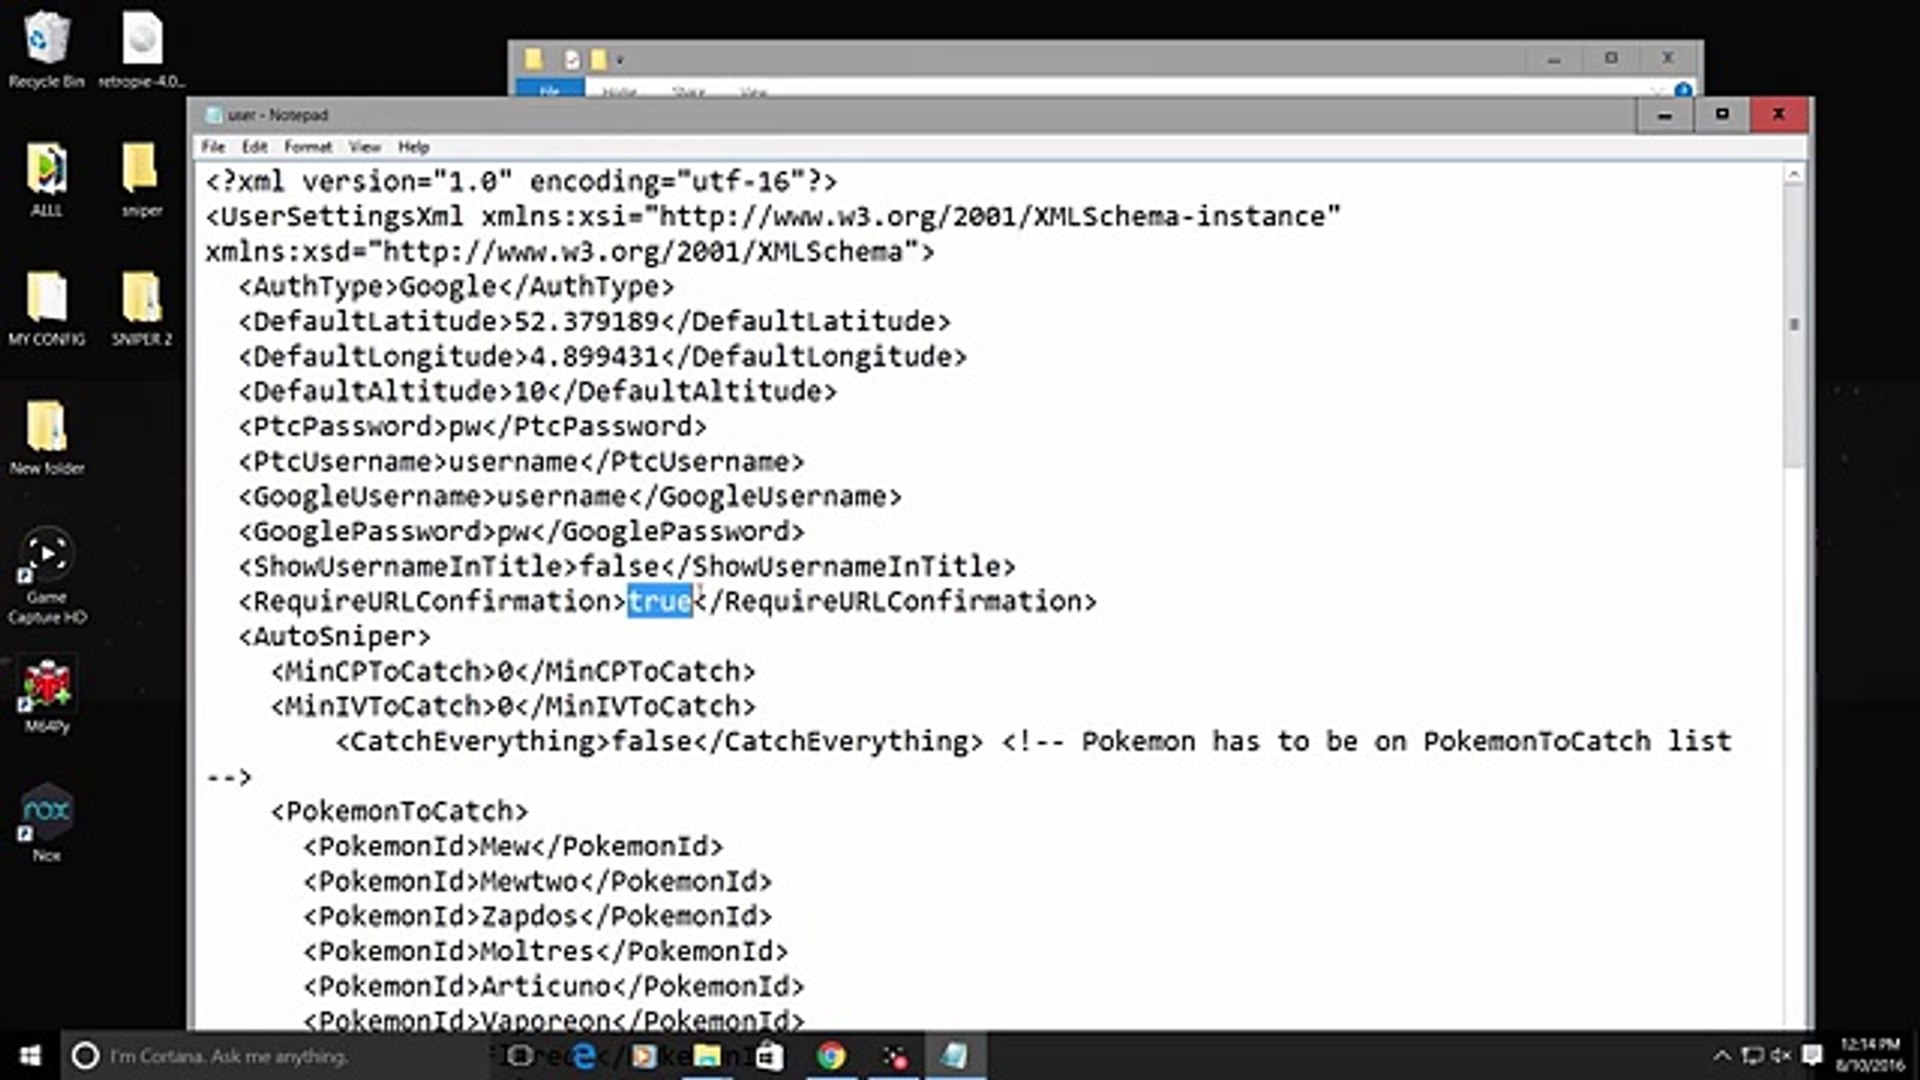1920x1080 pixels.
Task: Maximize the File Explorer window behind
Action: [x=1611, y=59]
